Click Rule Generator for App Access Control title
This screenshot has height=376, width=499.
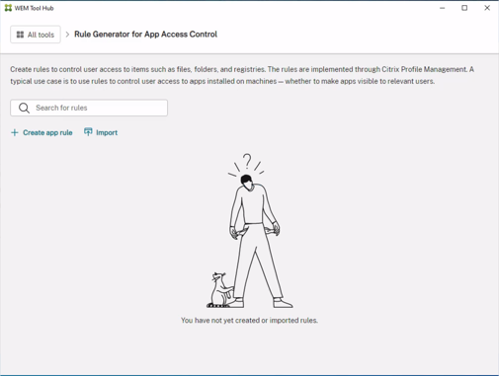tap(146, 34)
